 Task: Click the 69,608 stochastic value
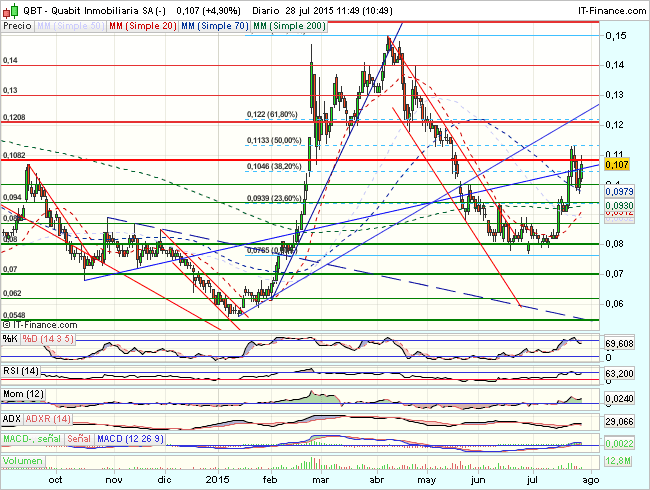coord(619,344)
